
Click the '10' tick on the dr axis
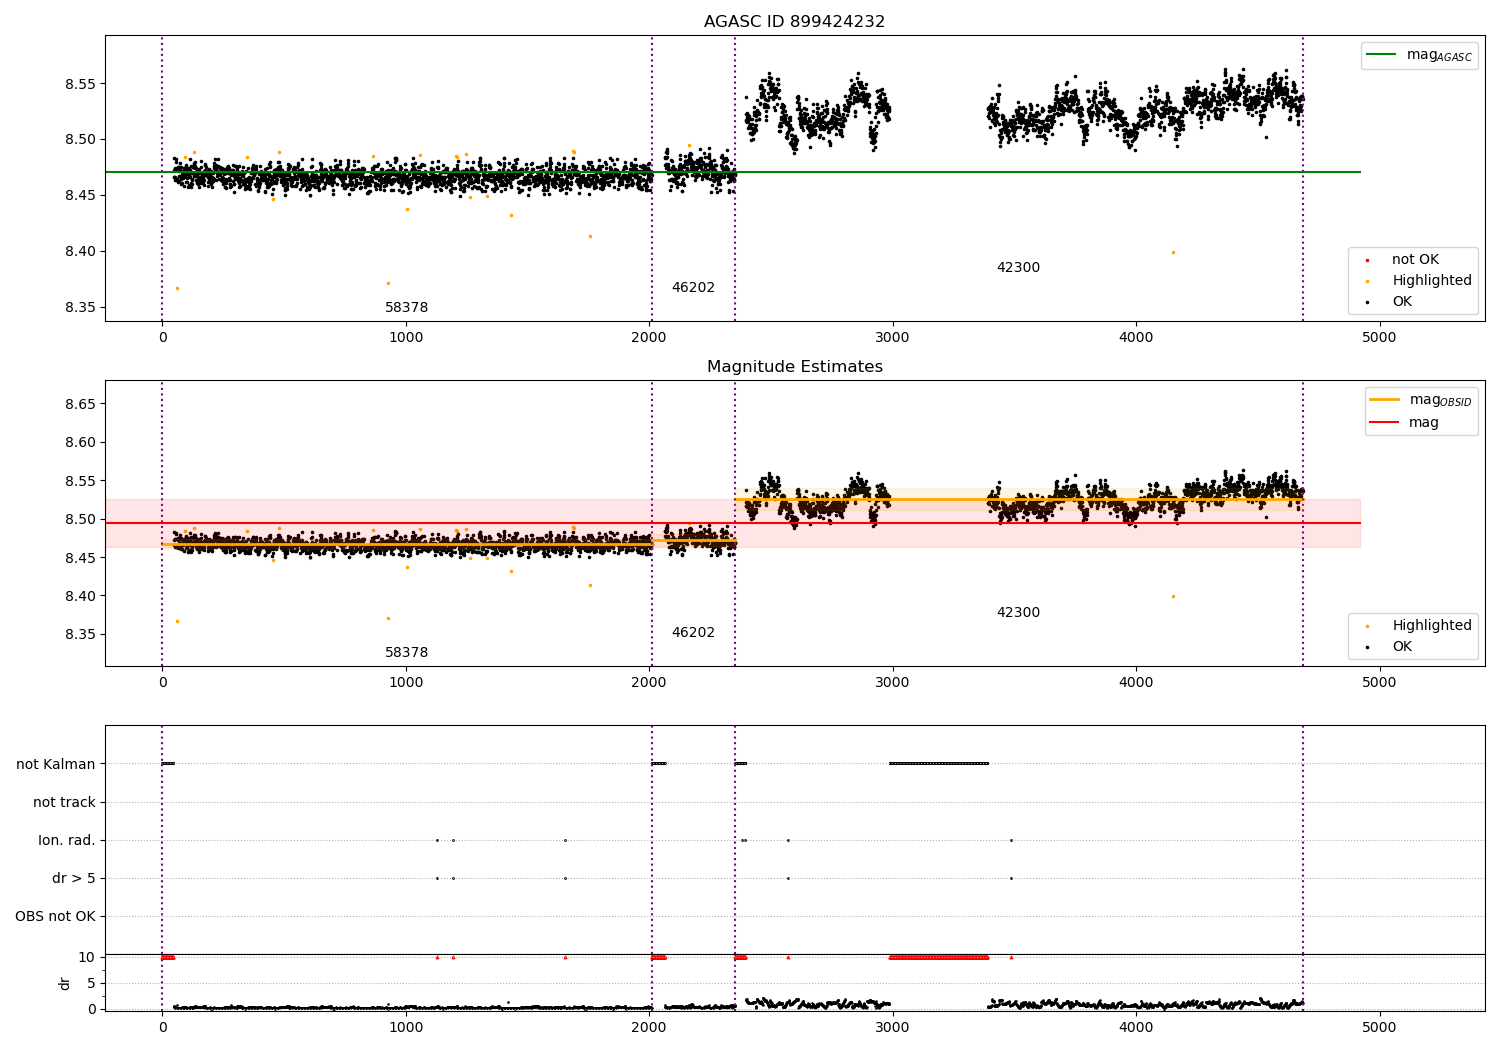coord(87,957)
